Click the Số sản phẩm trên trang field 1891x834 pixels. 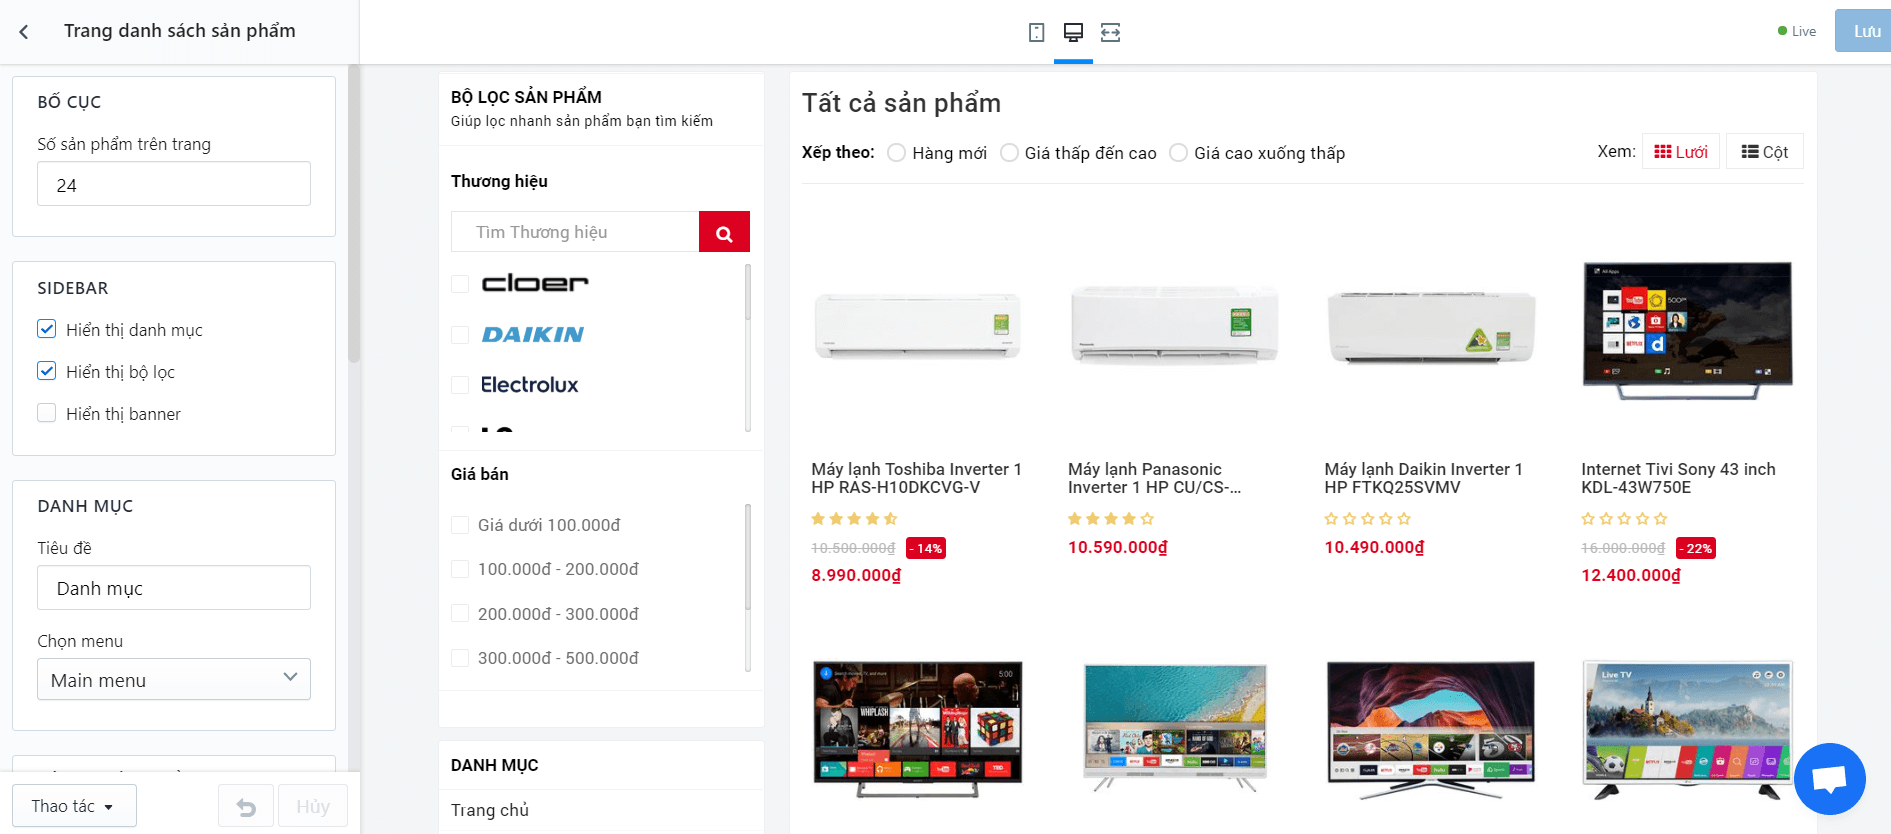pos(174,184)
